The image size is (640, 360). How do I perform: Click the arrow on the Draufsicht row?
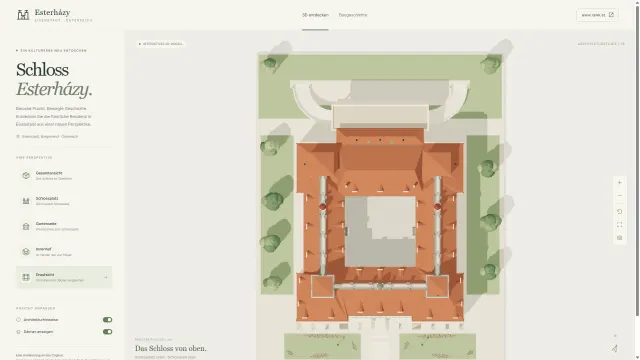(106, 278)
